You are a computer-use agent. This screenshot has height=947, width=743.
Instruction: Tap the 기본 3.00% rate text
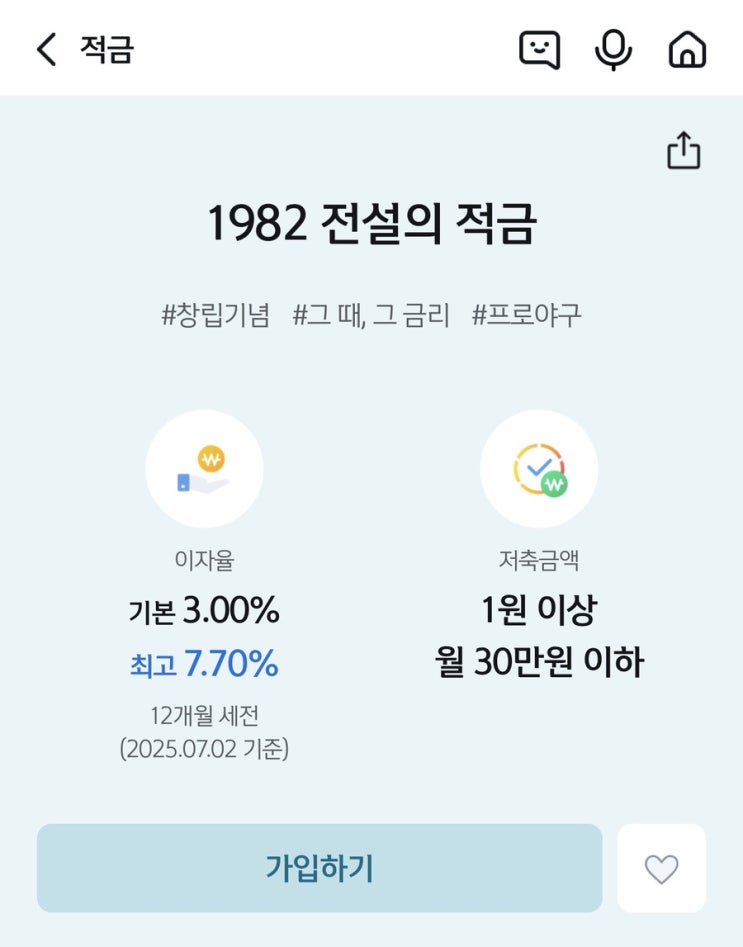[x=204, y=611]
